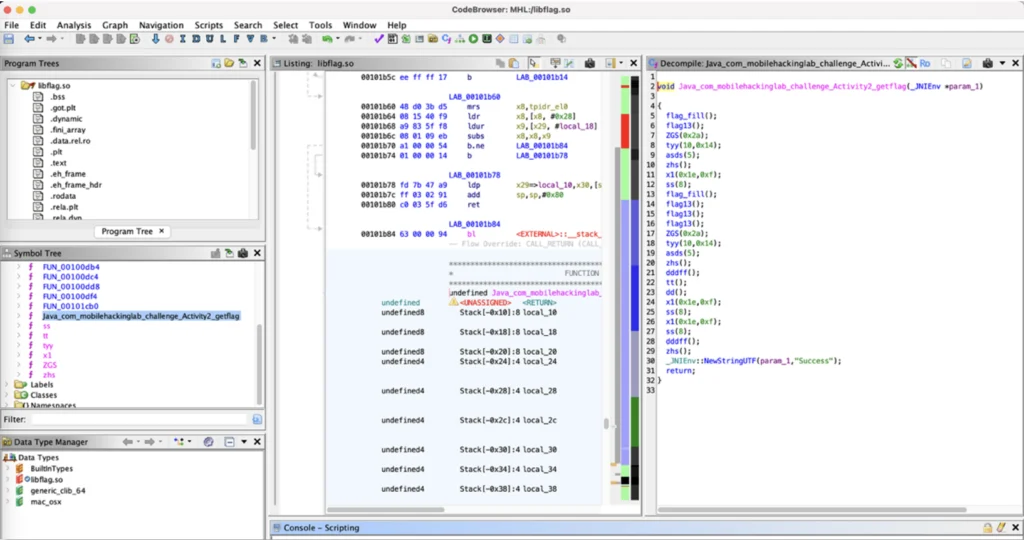Select the .got.plt section in Program Trees
Viewport: 1024px width, 540px height.
63,108
